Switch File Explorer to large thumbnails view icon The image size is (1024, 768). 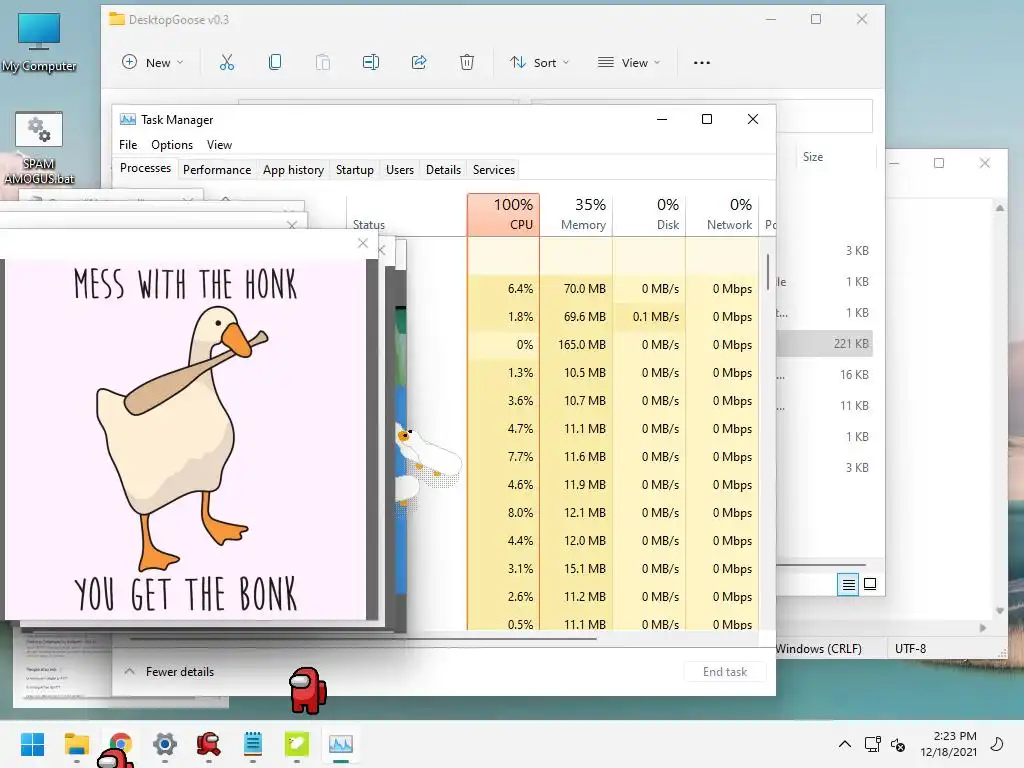click(870, 584)
